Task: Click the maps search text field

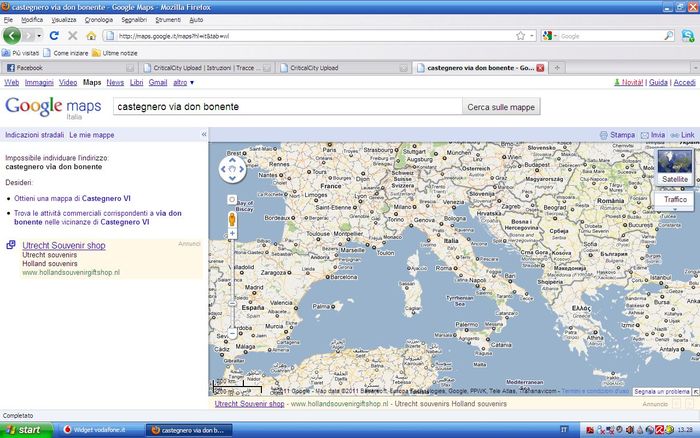Action: 288,107
